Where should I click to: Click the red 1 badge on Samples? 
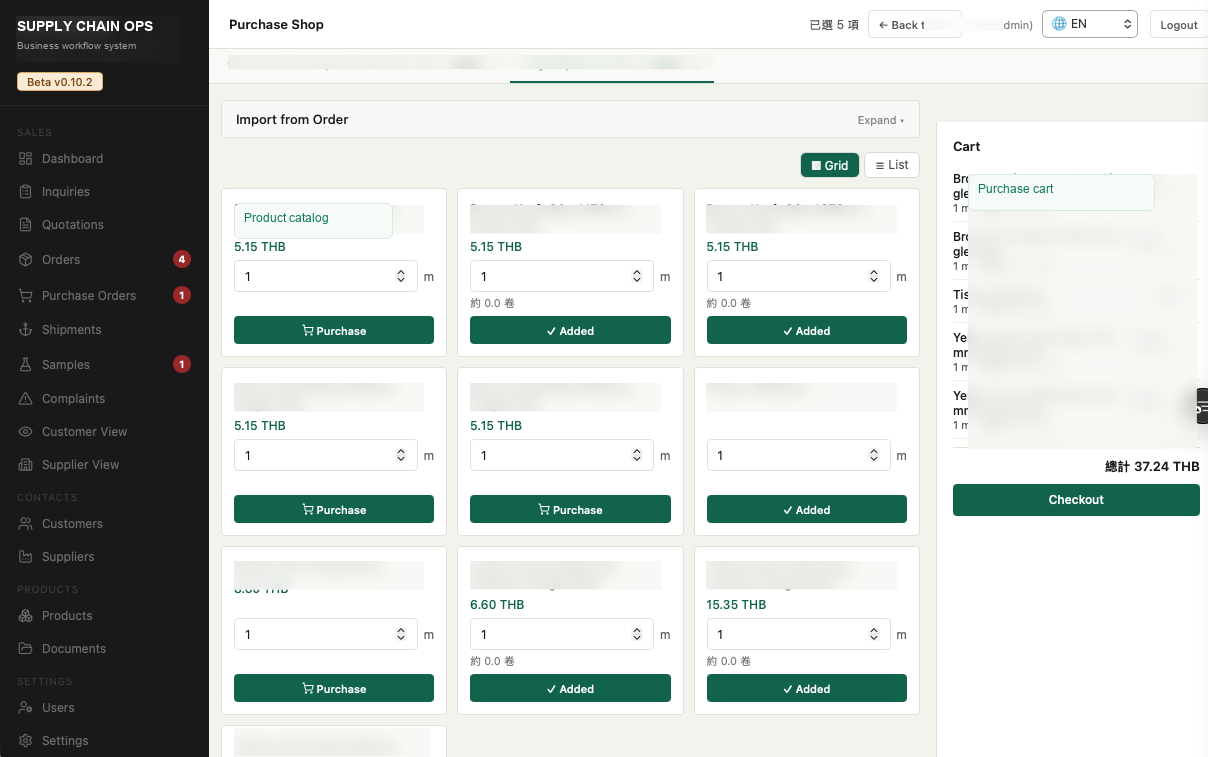point(182,364)
